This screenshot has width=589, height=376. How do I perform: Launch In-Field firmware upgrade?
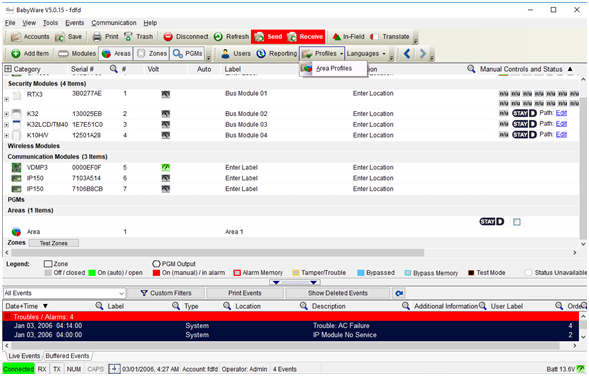coord(349,37)
